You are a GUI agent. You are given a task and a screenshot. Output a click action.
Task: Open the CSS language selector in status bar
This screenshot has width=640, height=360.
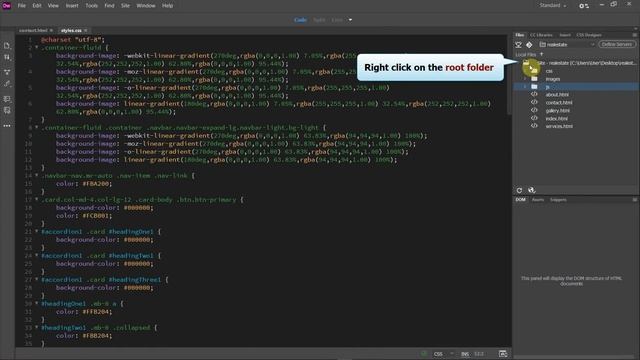[x=443, y=354]
